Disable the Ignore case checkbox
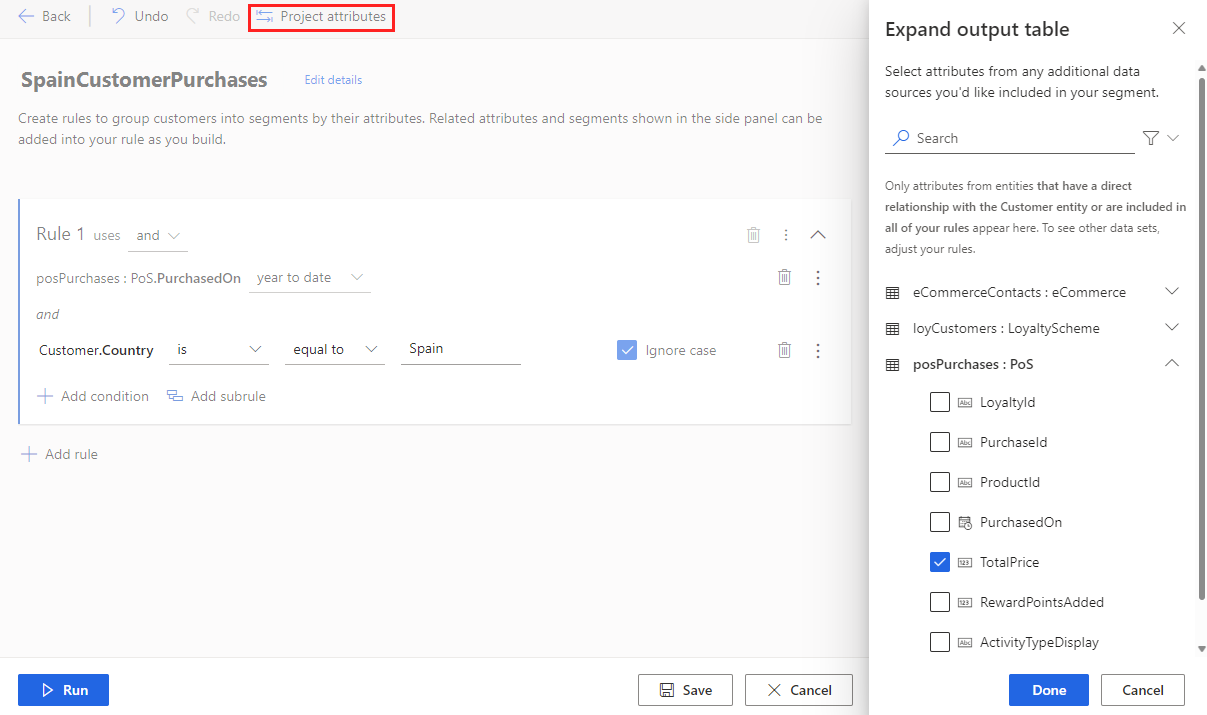 626,350
